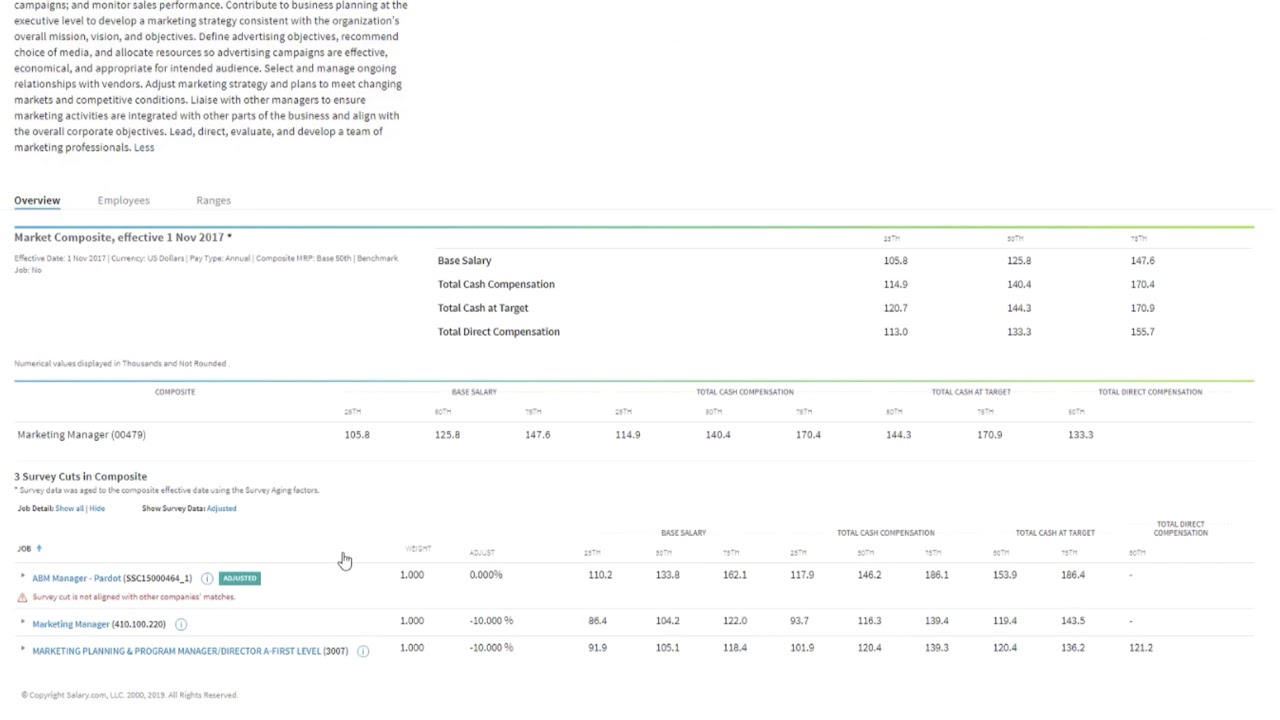The image size is (1280, 720).
Task: Show all job details
Action: point(69,508)
